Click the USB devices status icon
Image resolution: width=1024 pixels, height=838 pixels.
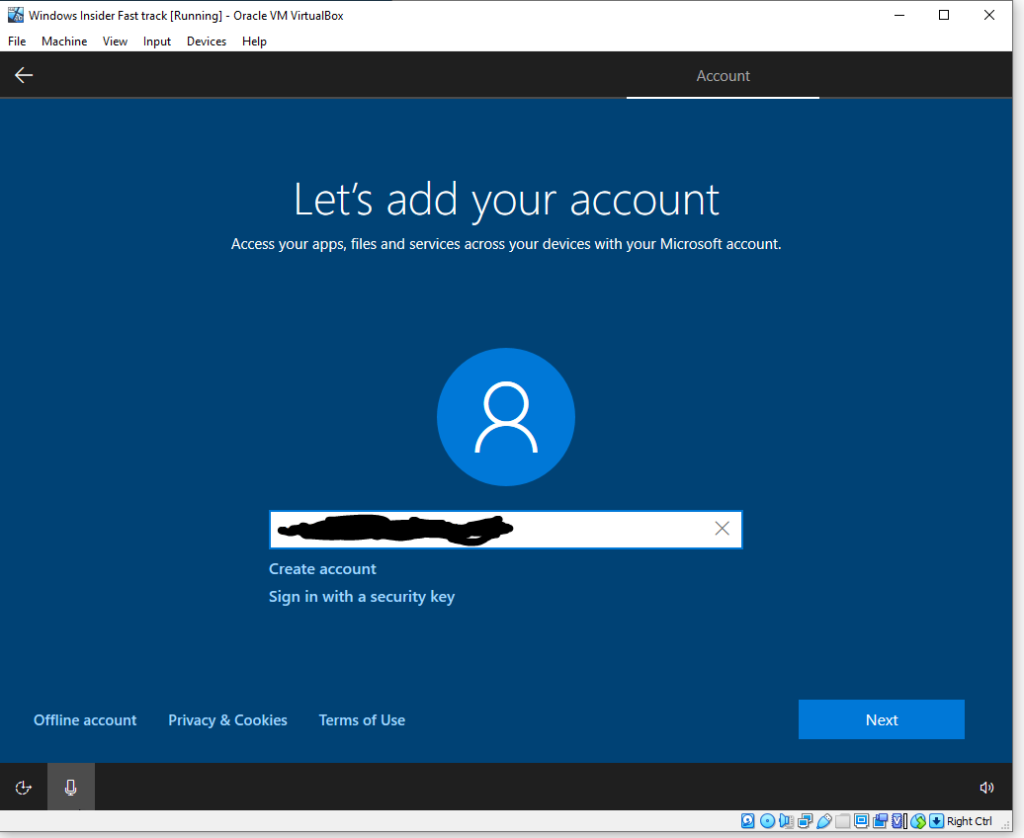(824, 820)
